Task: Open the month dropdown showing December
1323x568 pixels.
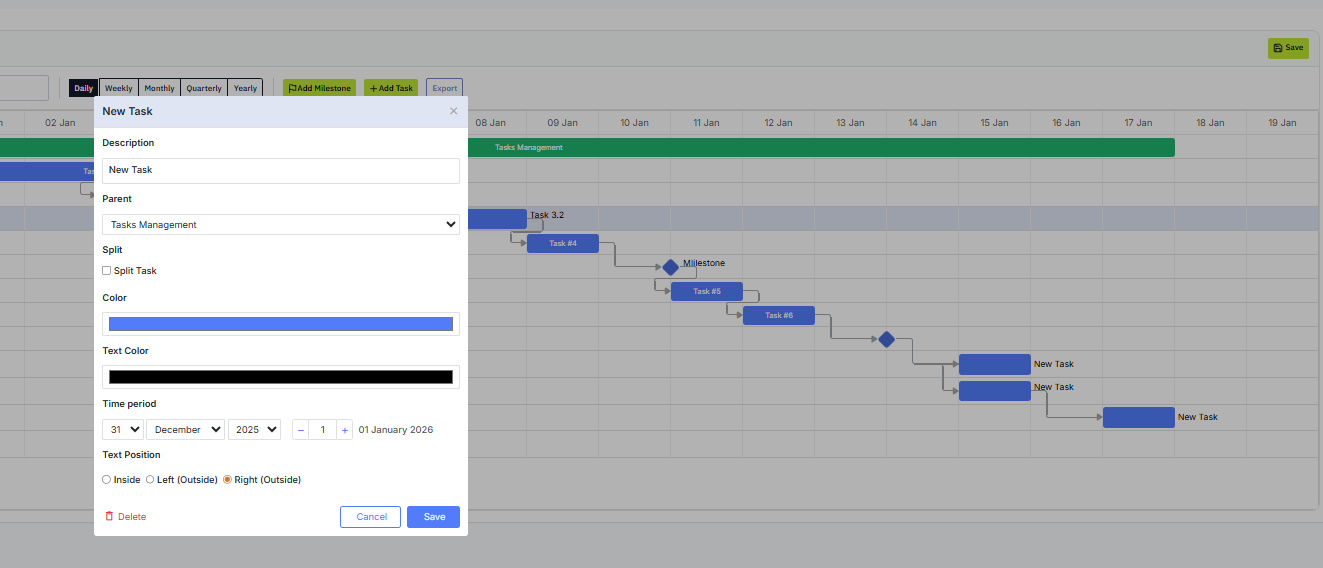Action: coord(186,430)
